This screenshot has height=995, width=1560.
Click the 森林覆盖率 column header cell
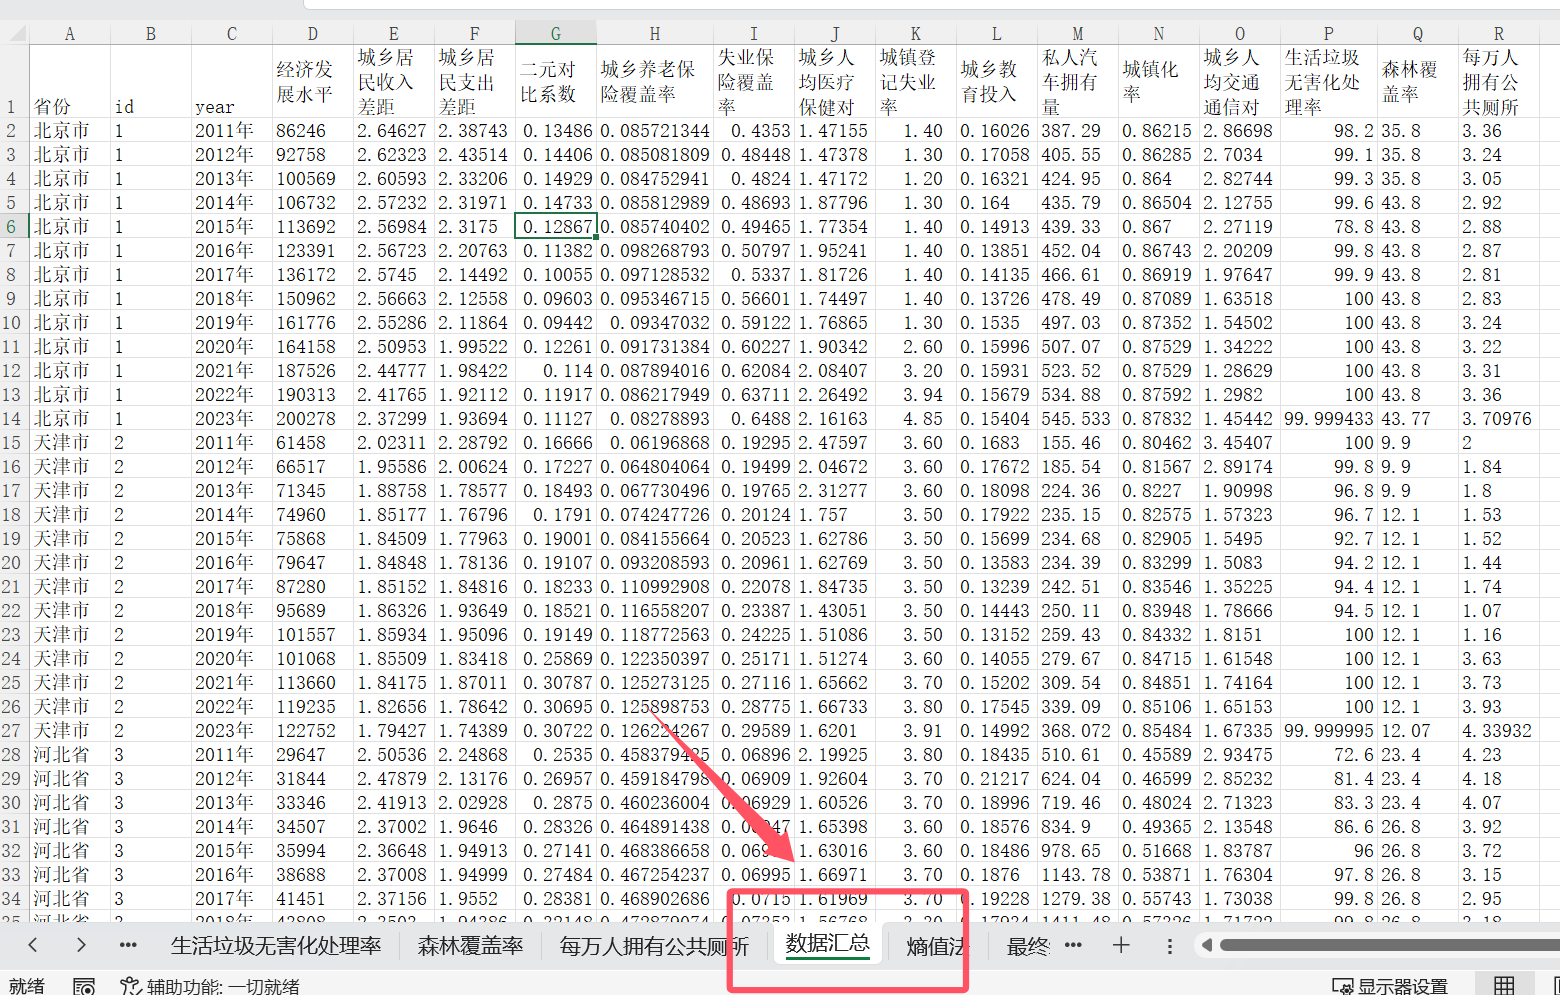pos(1418,81)
